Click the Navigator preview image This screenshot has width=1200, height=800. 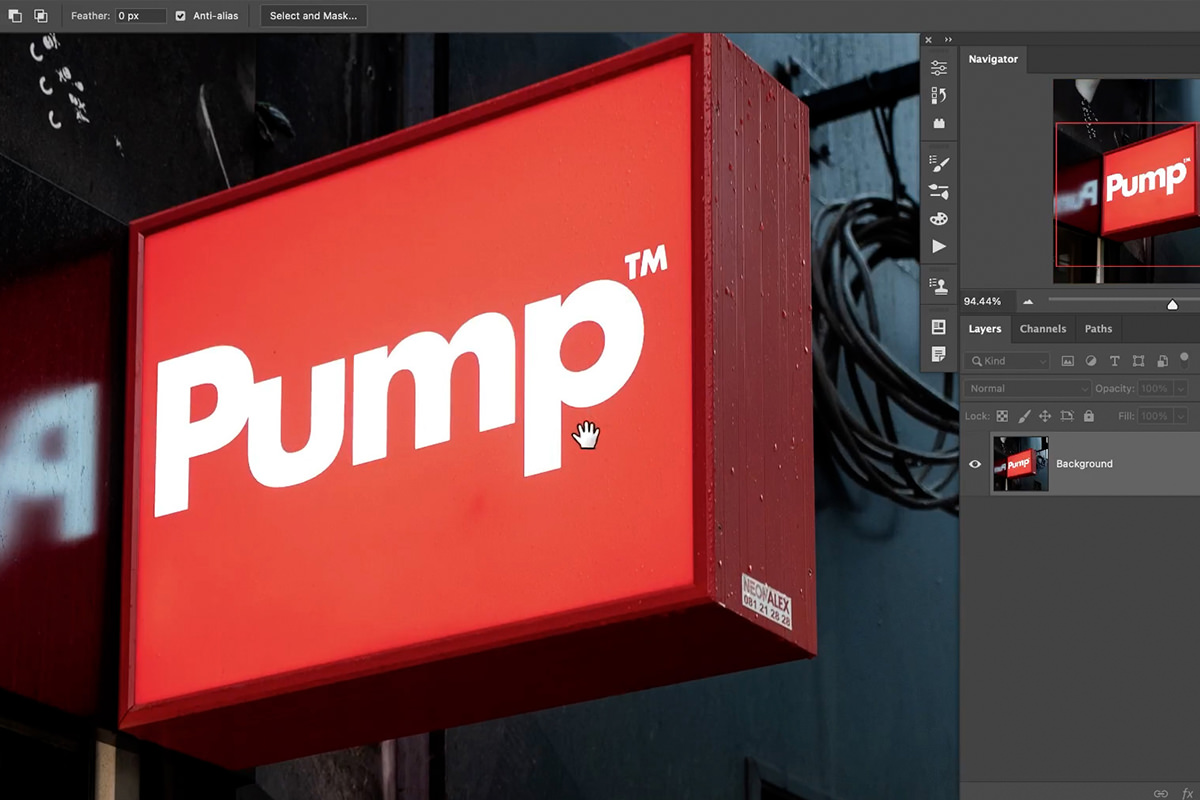coord(1126,180)
